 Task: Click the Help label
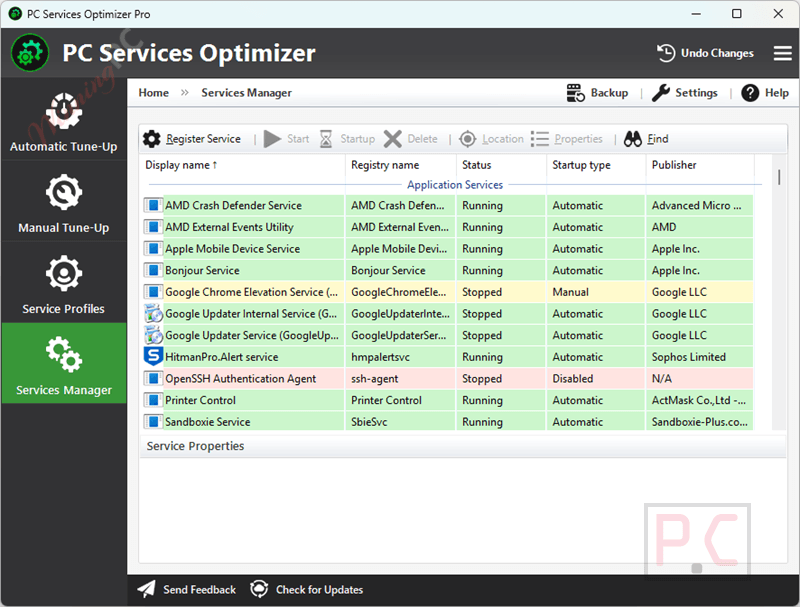coord(777,93)
